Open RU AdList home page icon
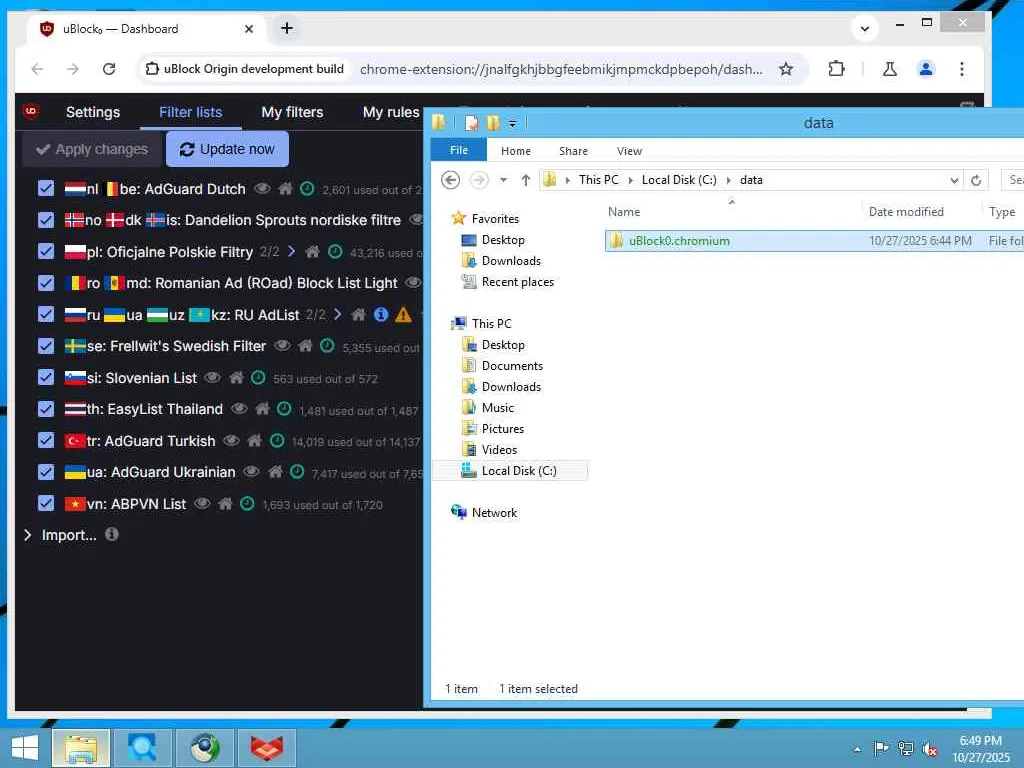1024x768 pixels. point(359,315)
